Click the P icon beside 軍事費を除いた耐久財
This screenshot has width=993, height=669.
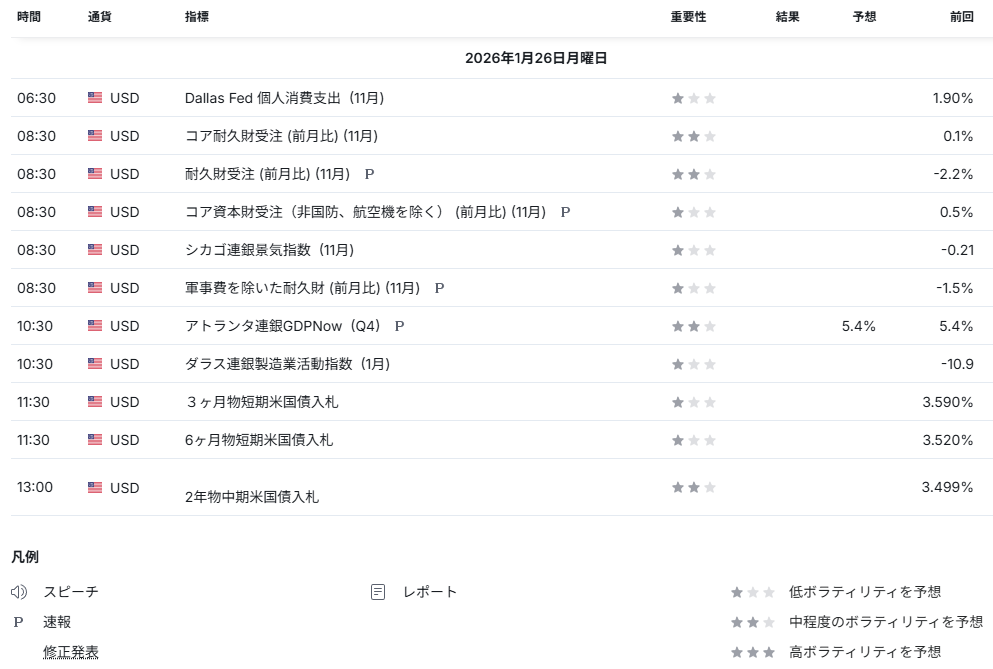pos(439,288)
